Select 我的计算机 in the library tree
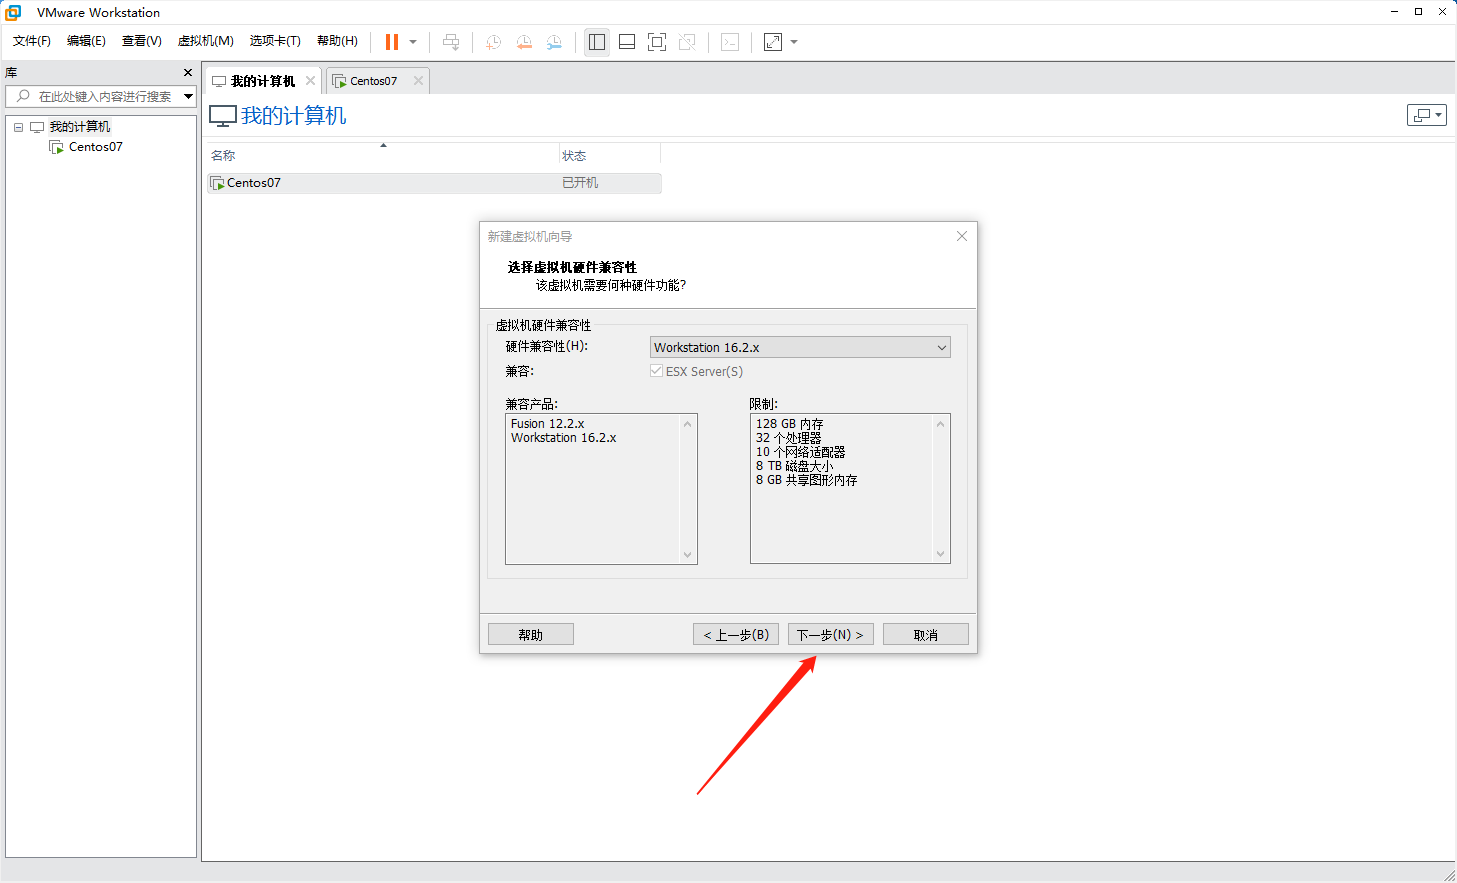The image size is (1457, 883). [x=80, y=127]
